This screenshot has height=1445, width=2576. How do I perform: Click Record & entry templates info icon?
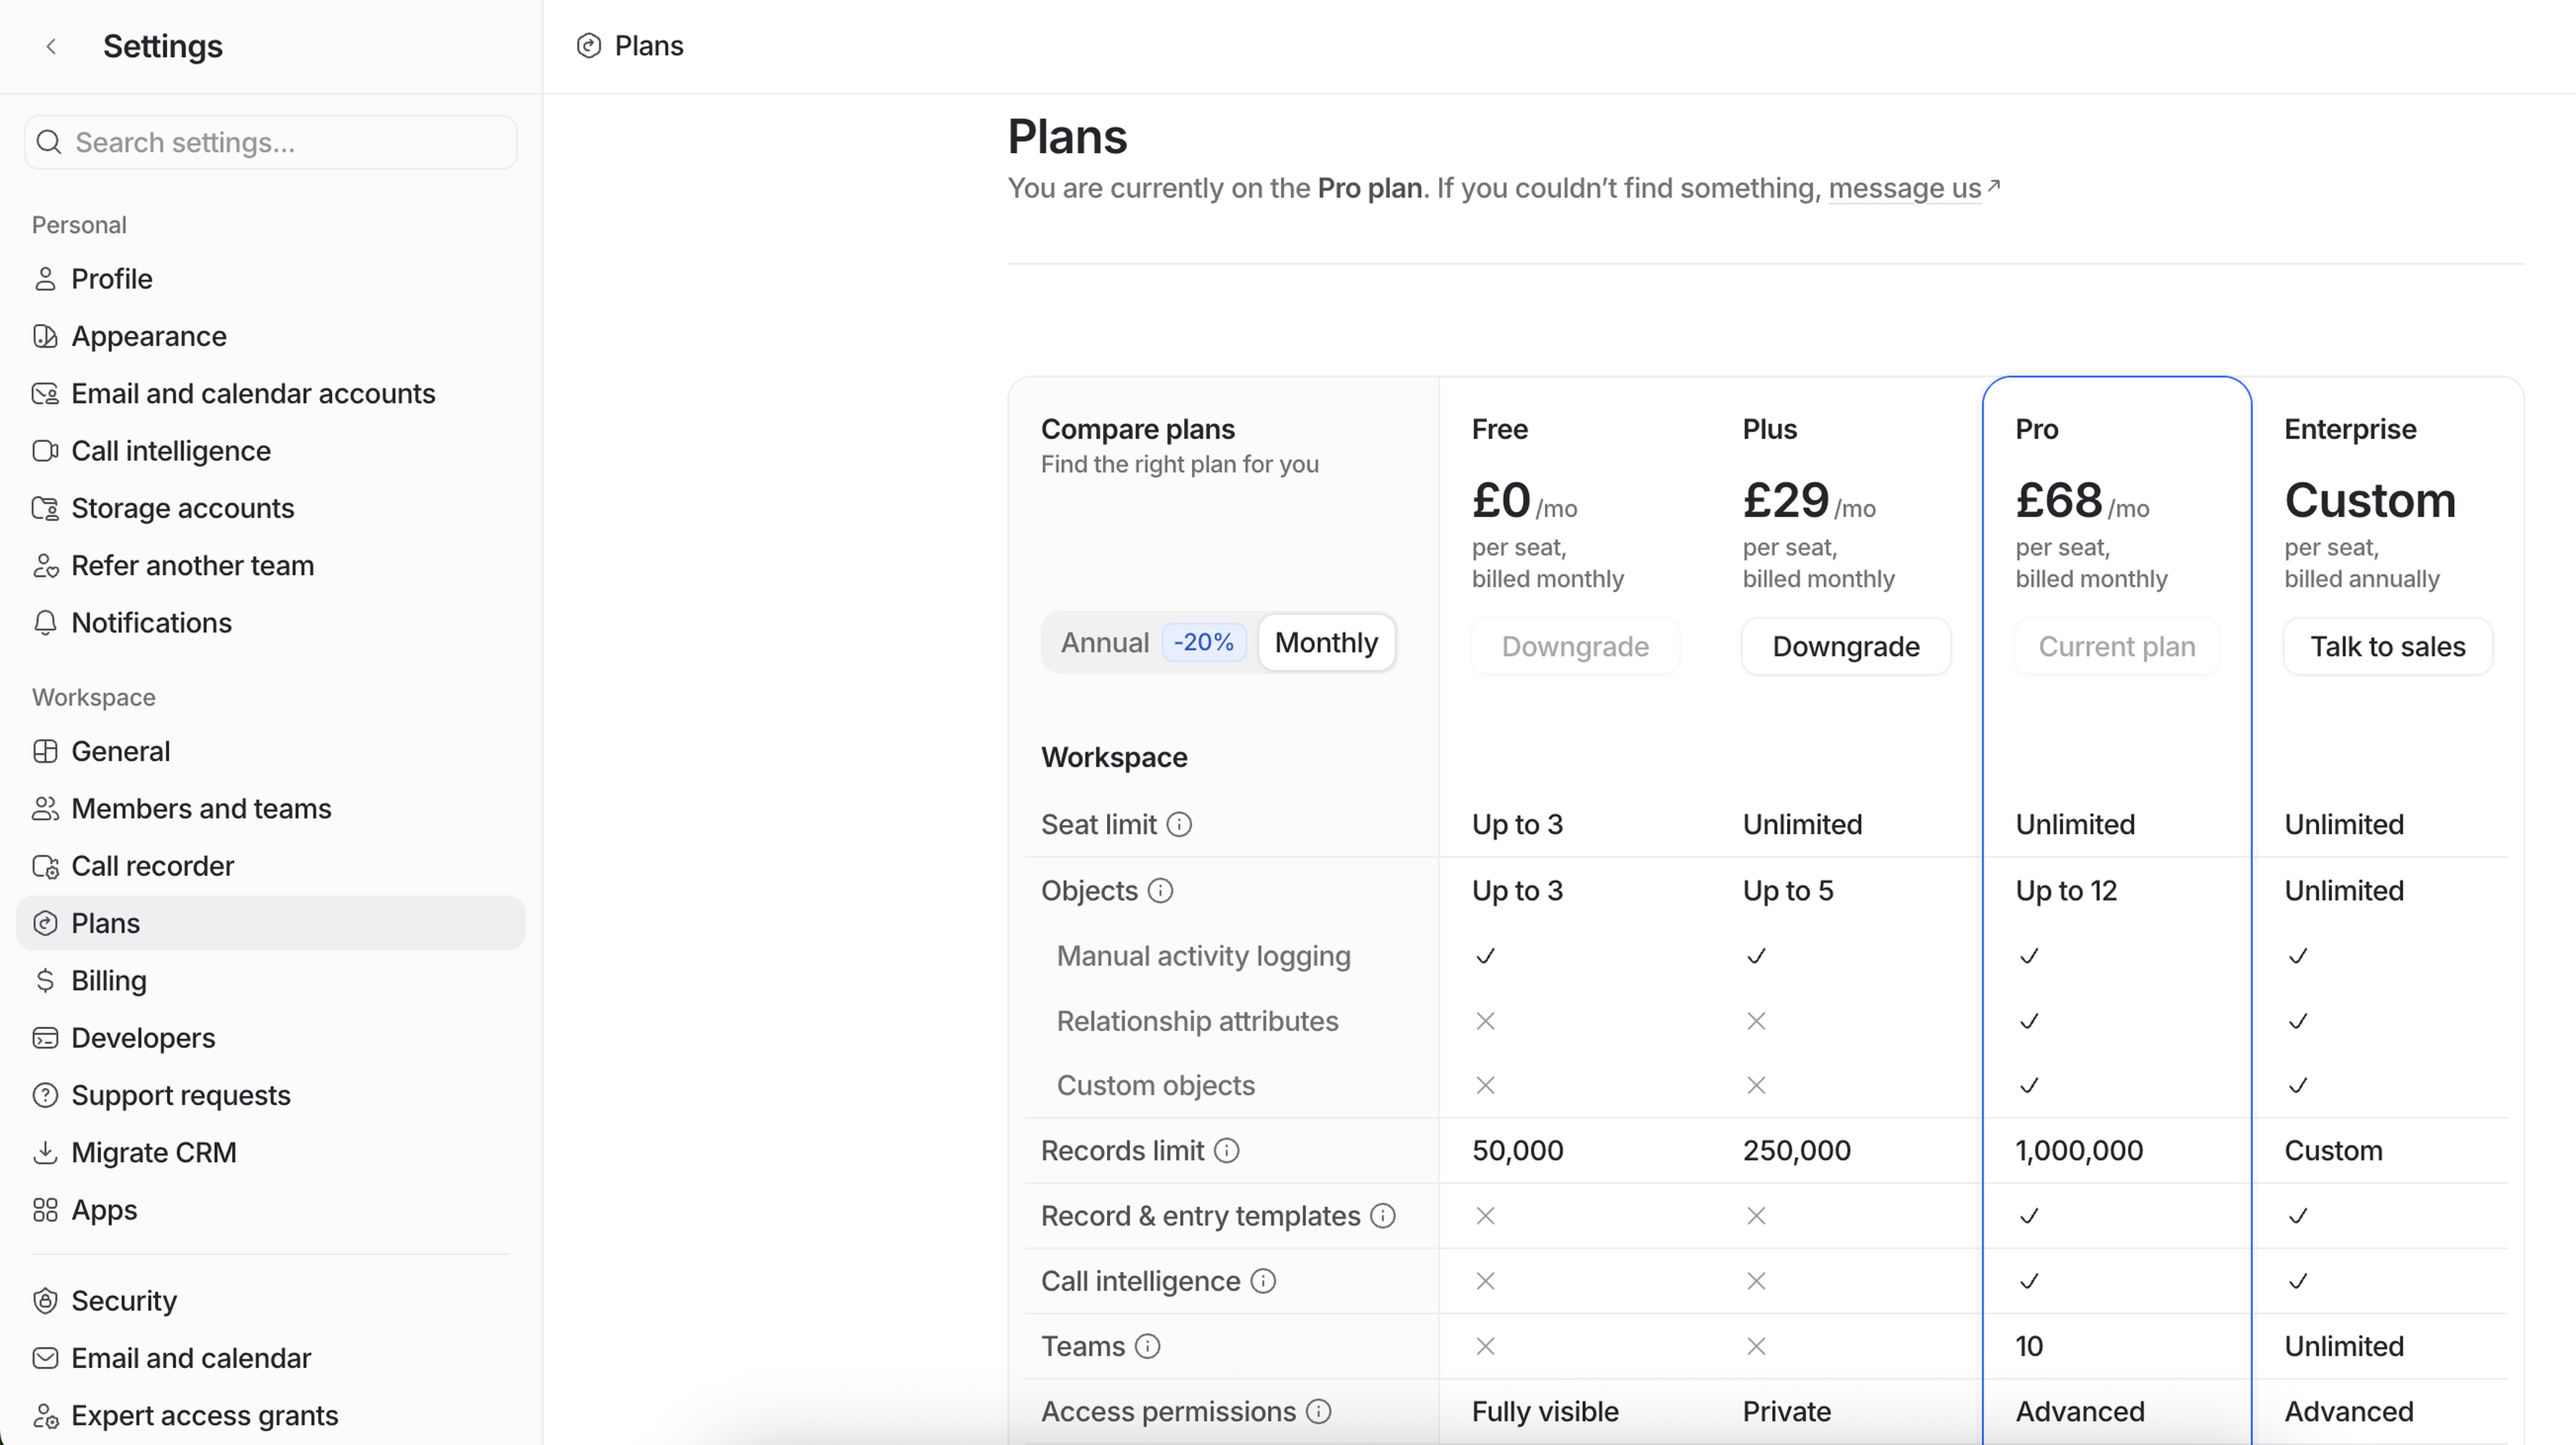[x=1382, y=1216]
